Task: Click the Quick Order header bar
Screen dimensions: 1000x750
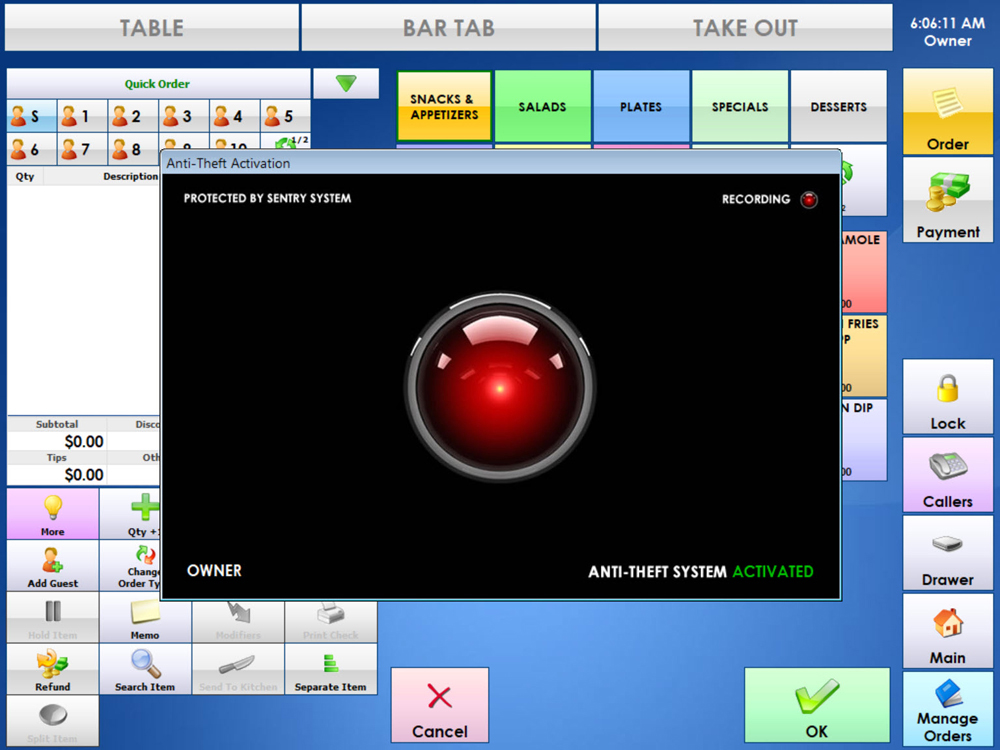Action: [158, 84]
